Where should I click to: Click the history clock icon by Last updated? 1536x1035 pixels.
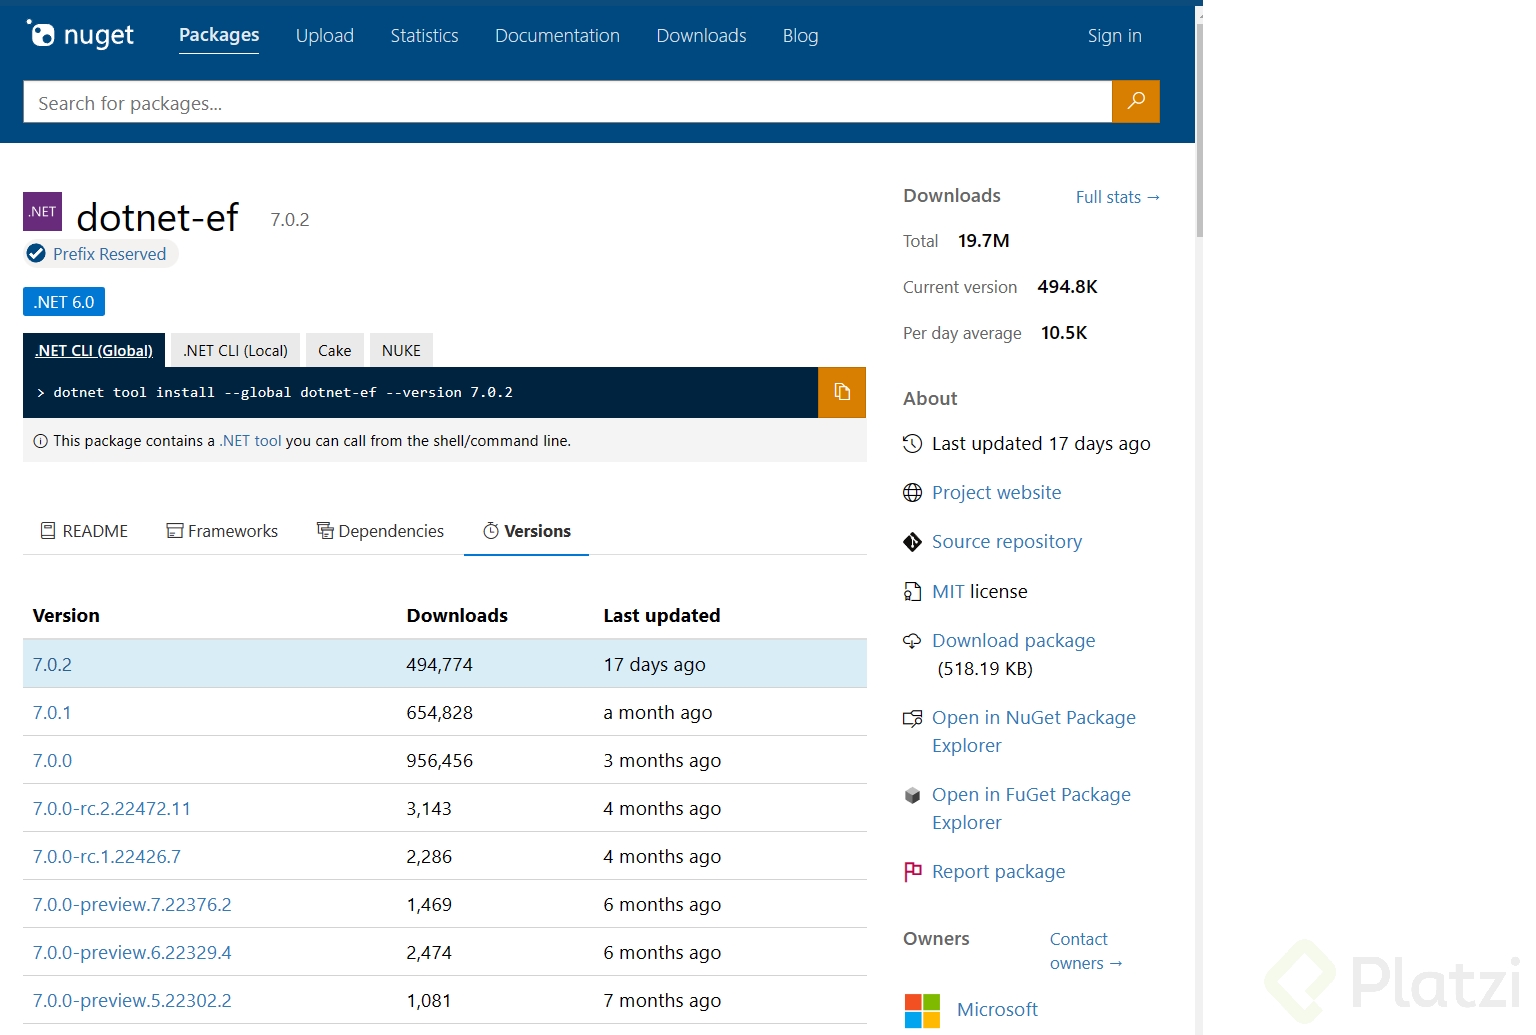pos(912,444)
